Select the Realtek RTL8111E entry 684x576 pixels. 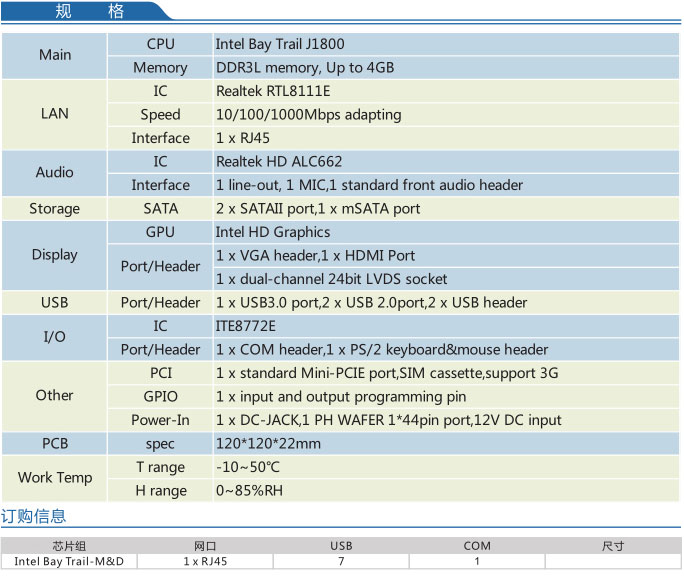coord(273,90)
